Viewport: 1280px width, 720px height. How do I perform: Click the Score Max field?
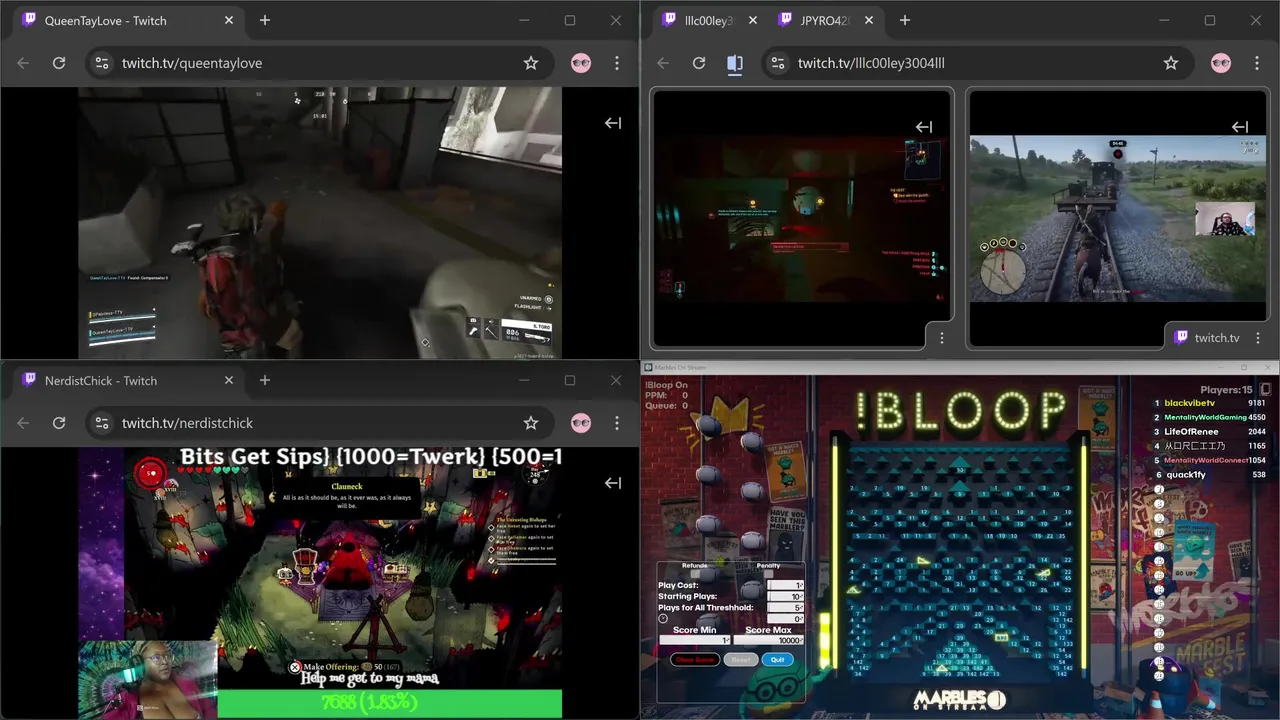(x=768, y=640)
